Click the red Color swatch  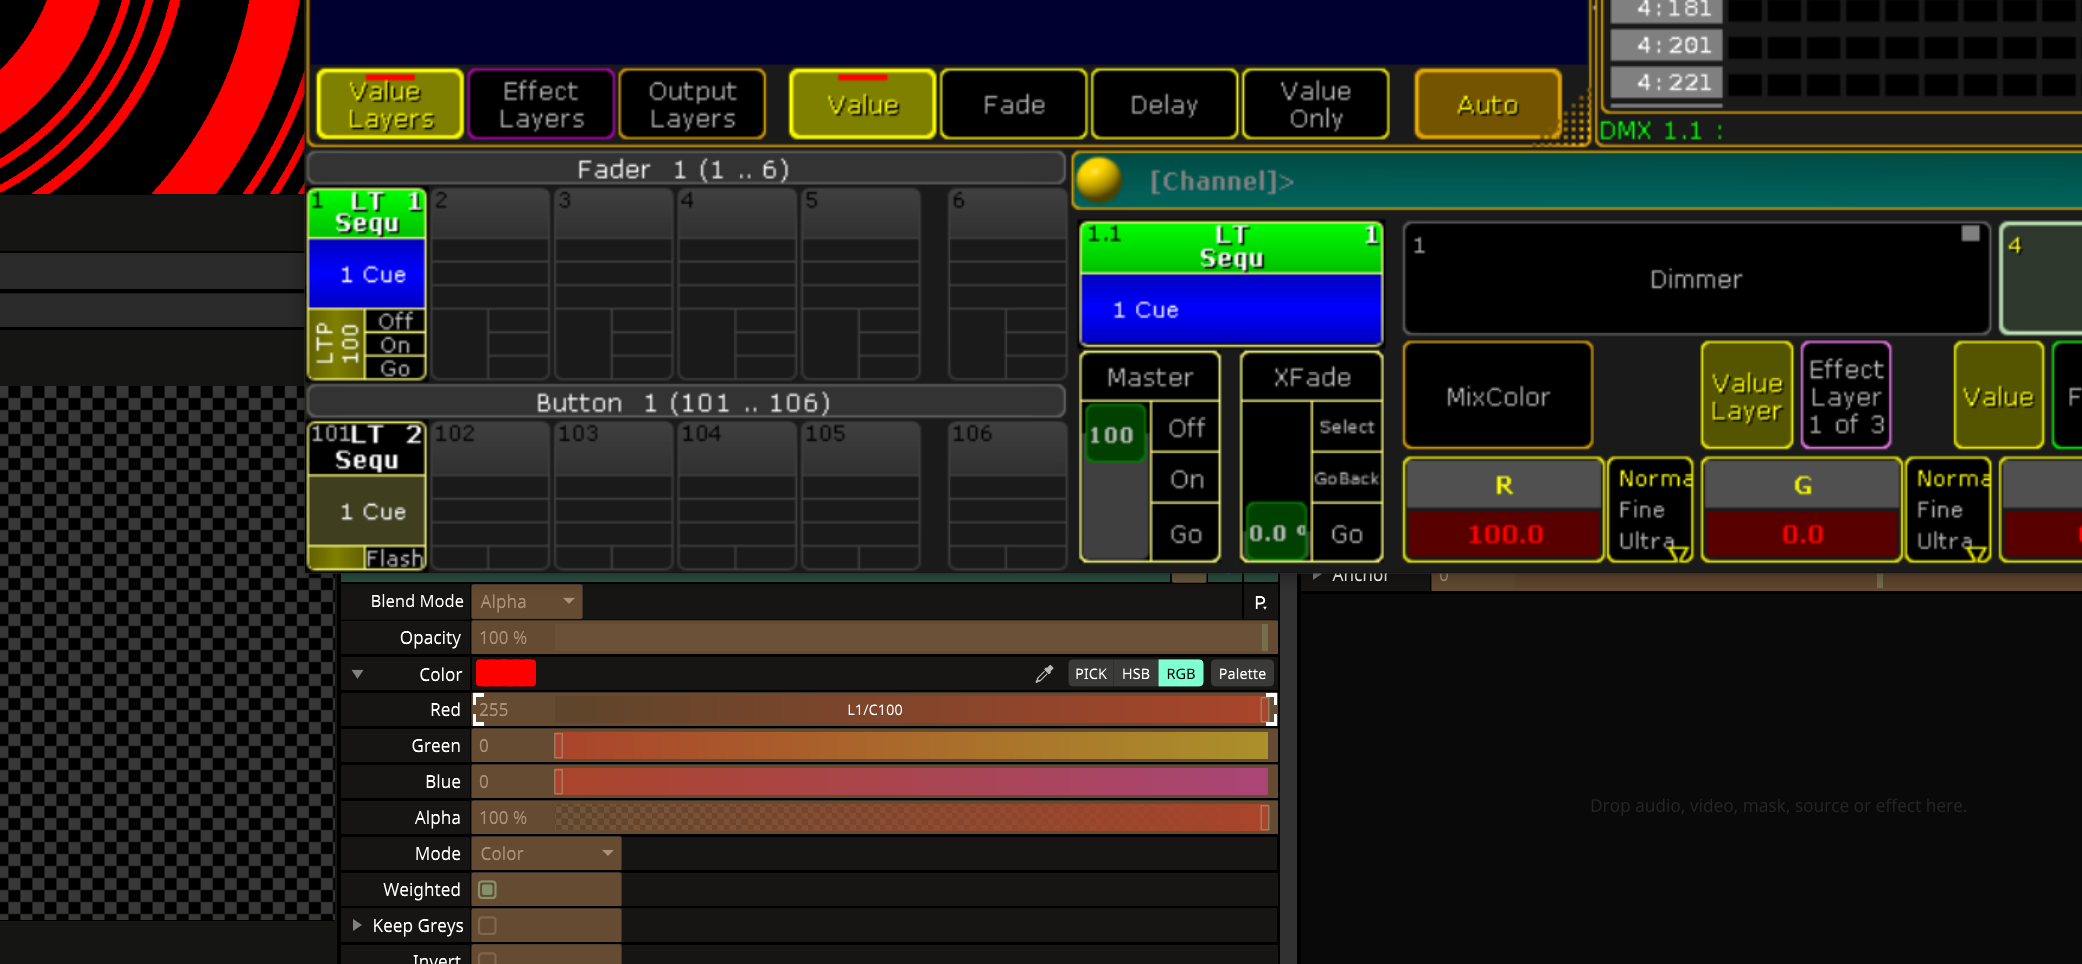[505, 673]
